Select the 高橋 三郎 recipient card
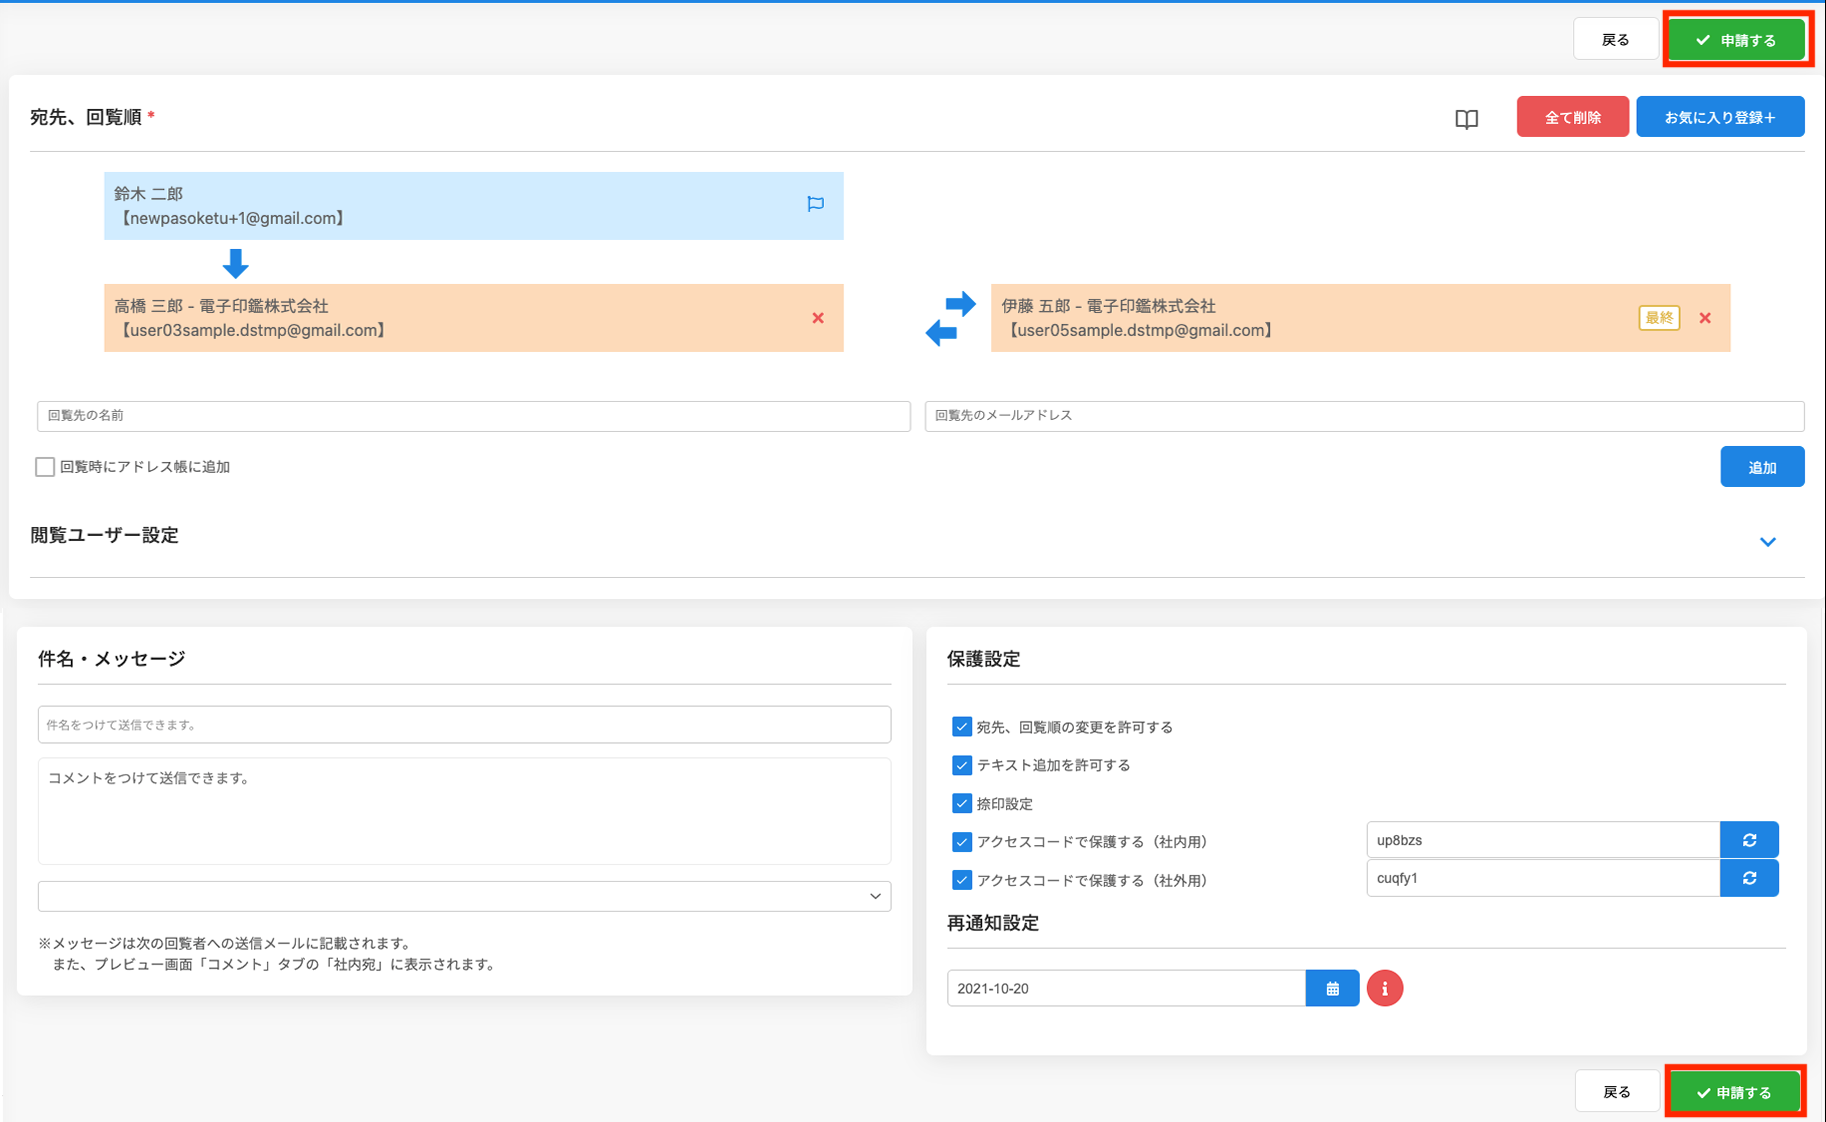Viewport: 1826px width, 1122px height. click(x=474, y=318)
